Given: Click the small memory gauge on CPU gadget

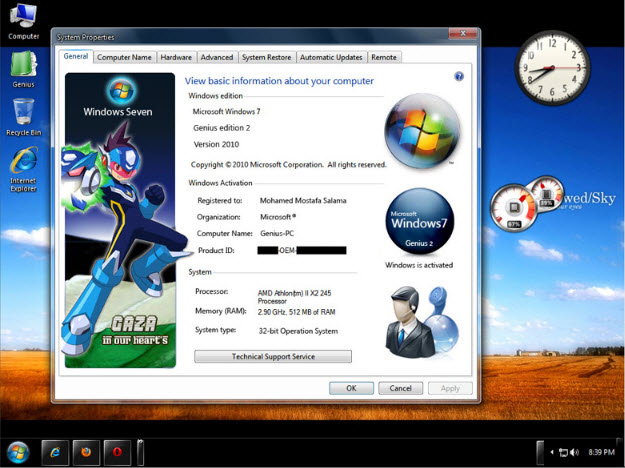Looking at the screenshot, I should tap(545, 194).
